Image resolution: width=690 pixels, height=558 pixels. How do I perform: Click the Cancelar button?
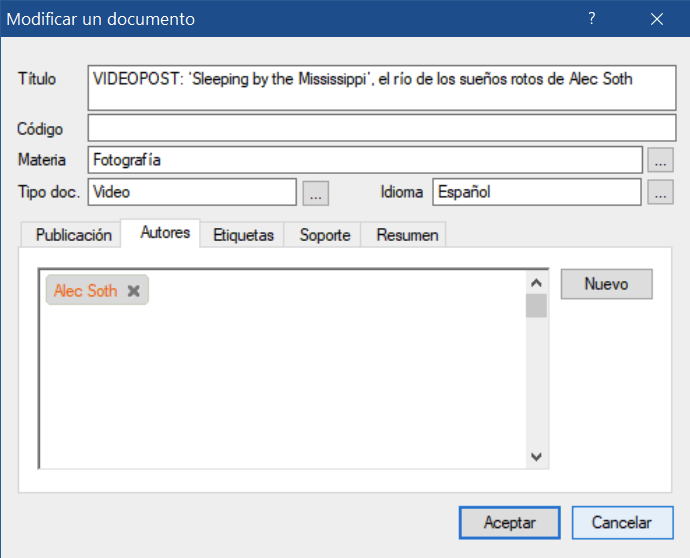click(621, 522)
